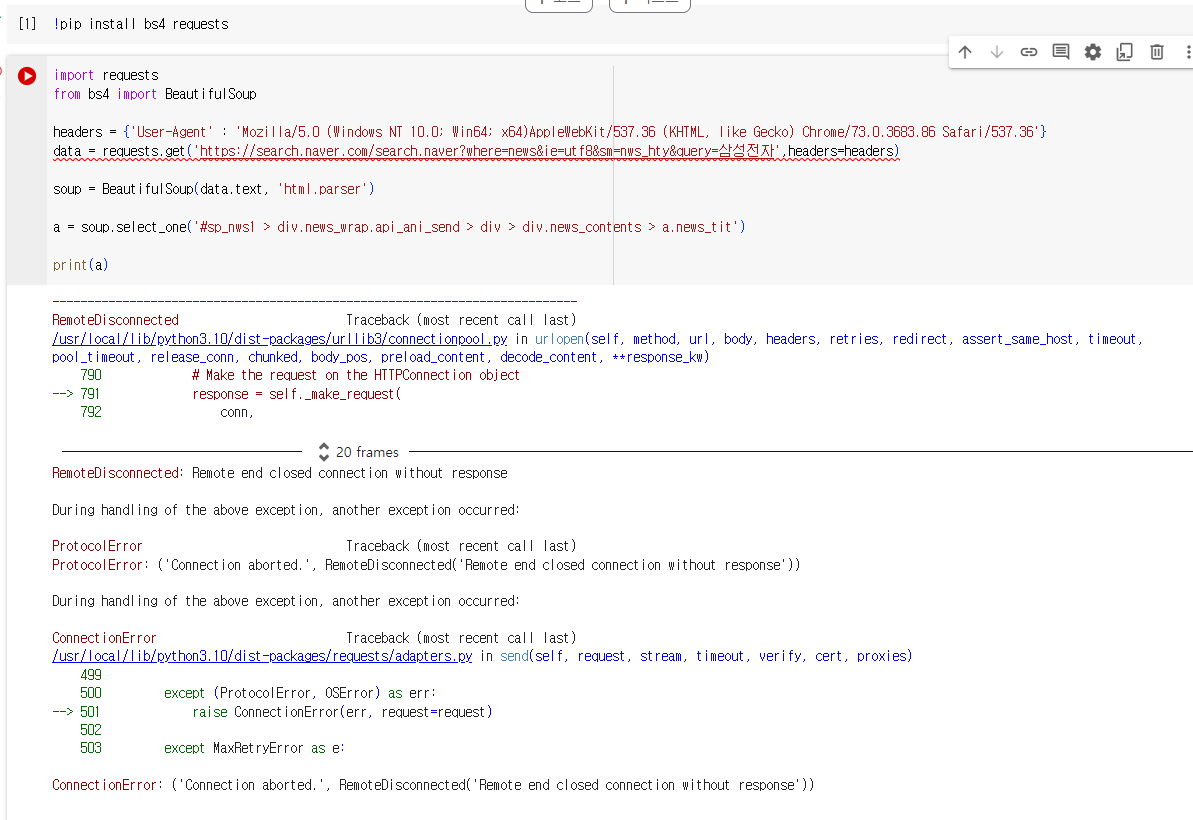Click the BeautifulSoup html.parser line

click(214, 189)
